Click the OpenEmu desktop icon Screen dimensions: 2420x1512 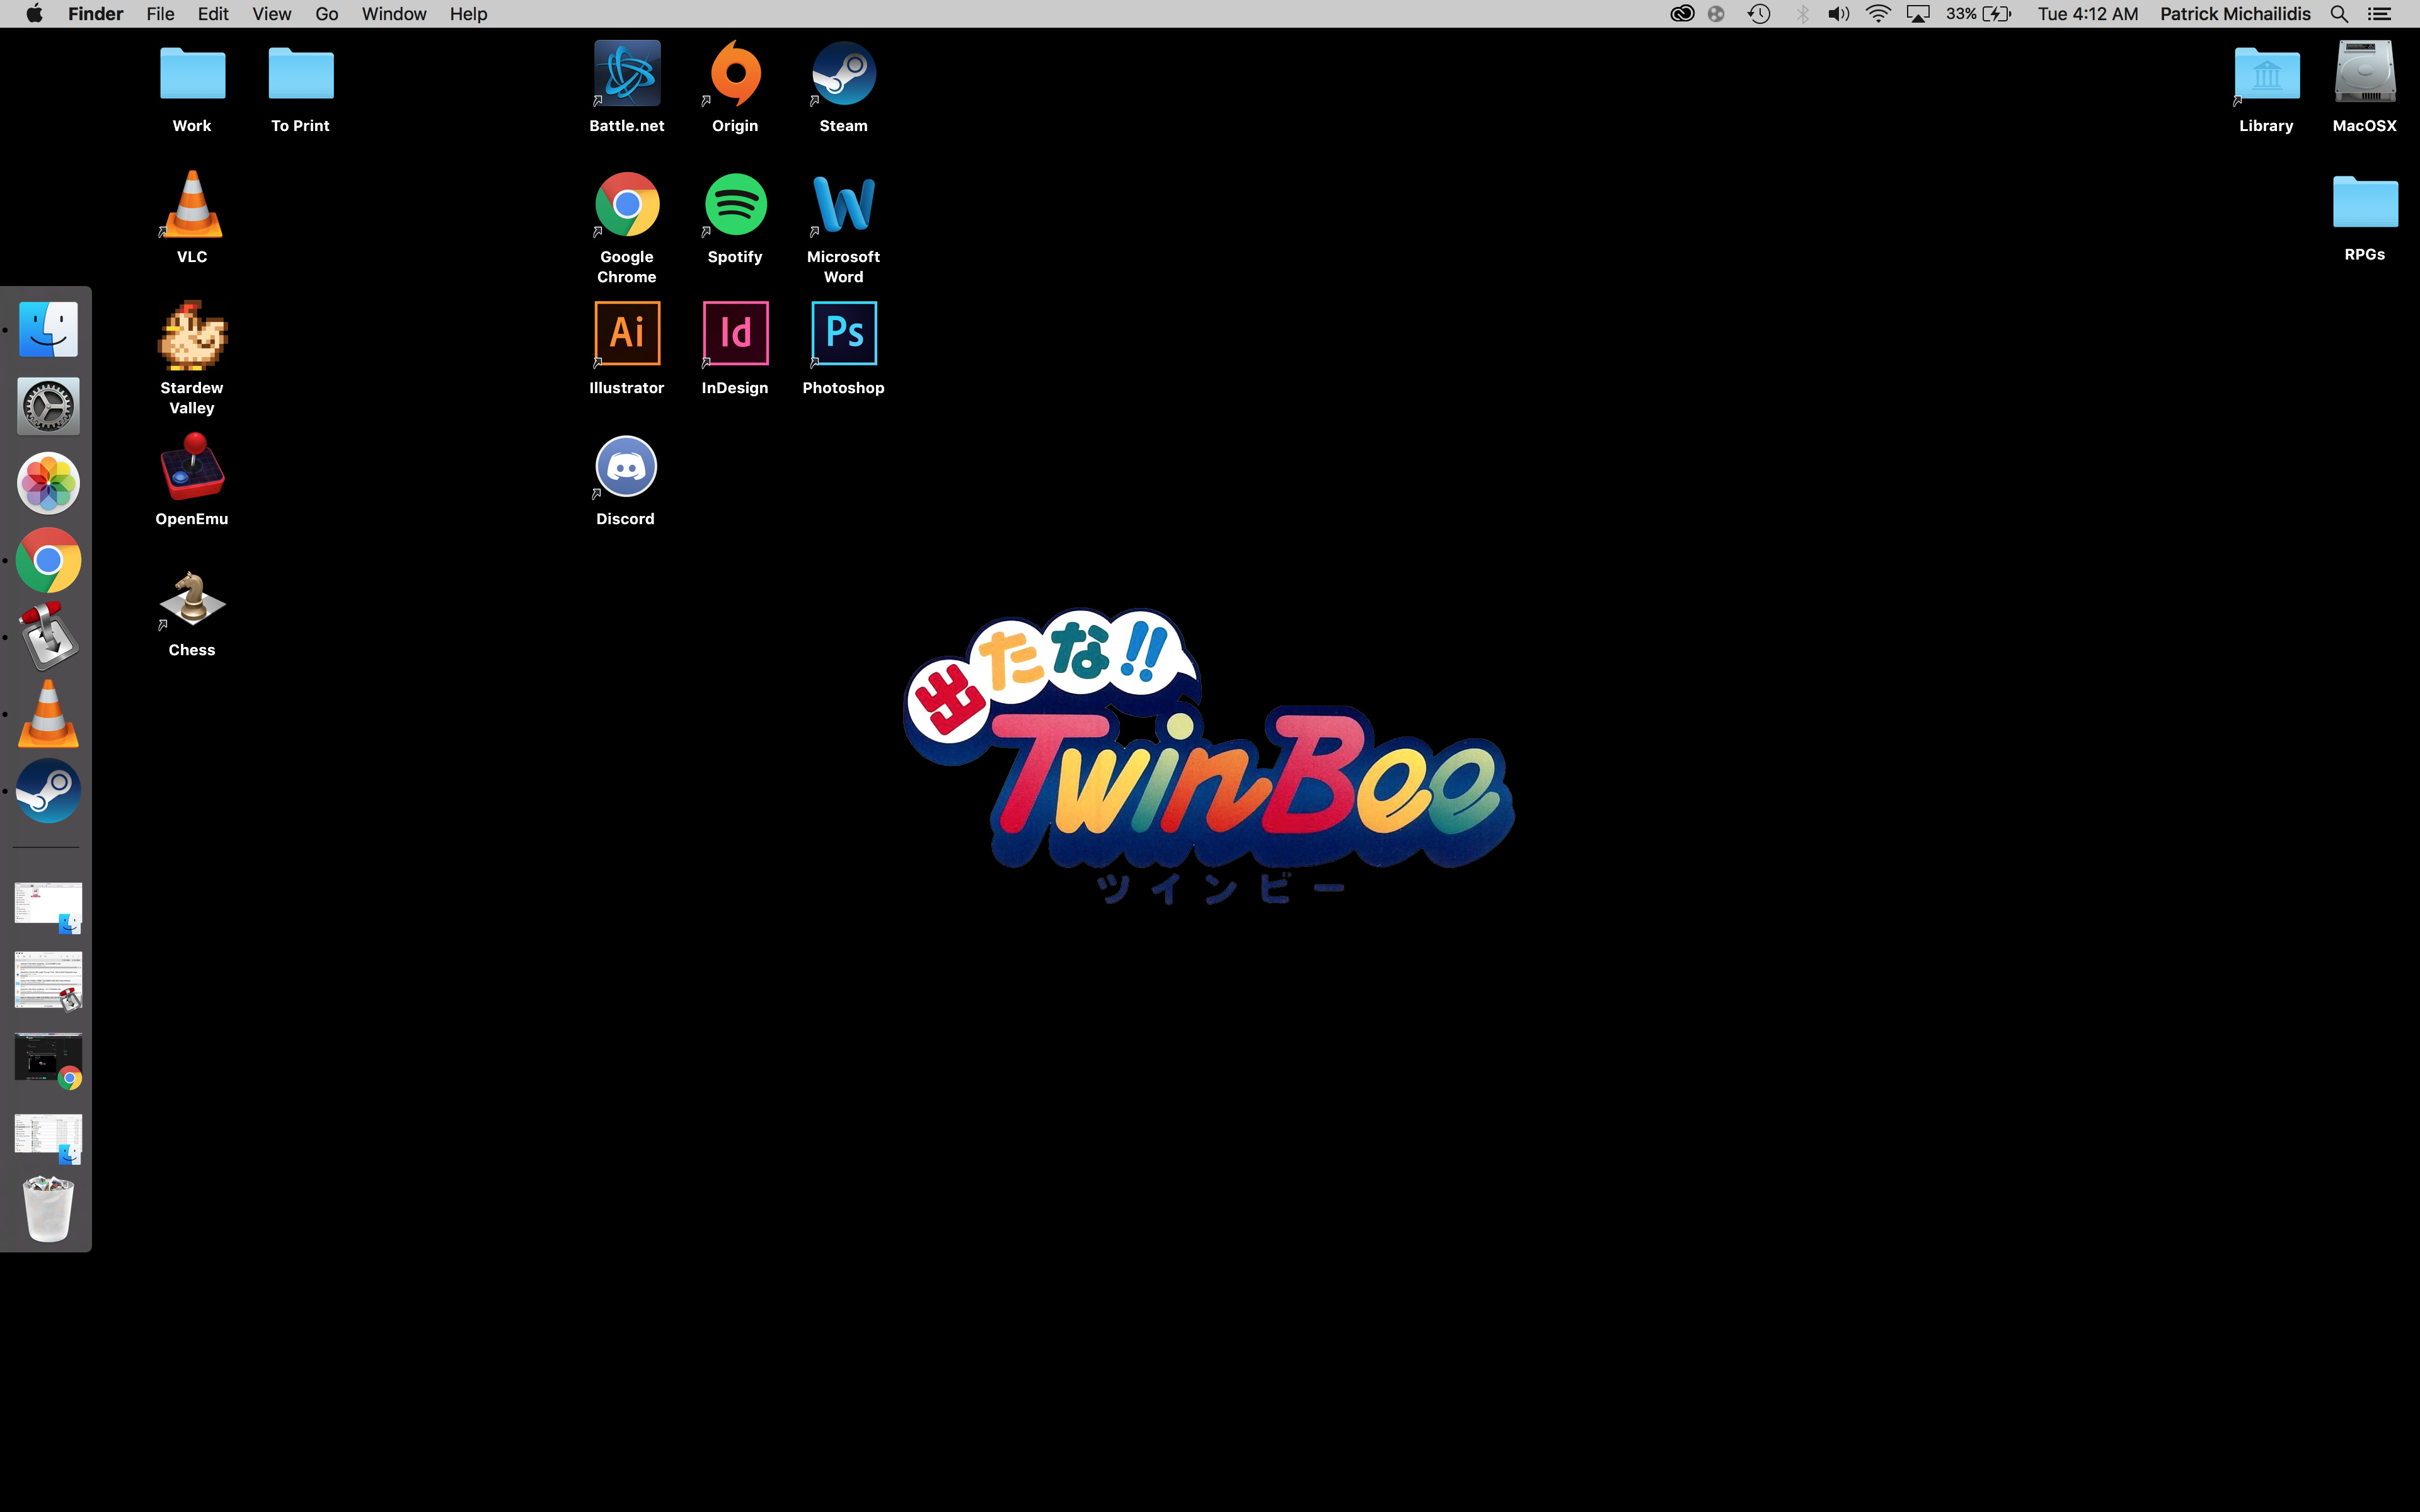(x=192, y=467)
